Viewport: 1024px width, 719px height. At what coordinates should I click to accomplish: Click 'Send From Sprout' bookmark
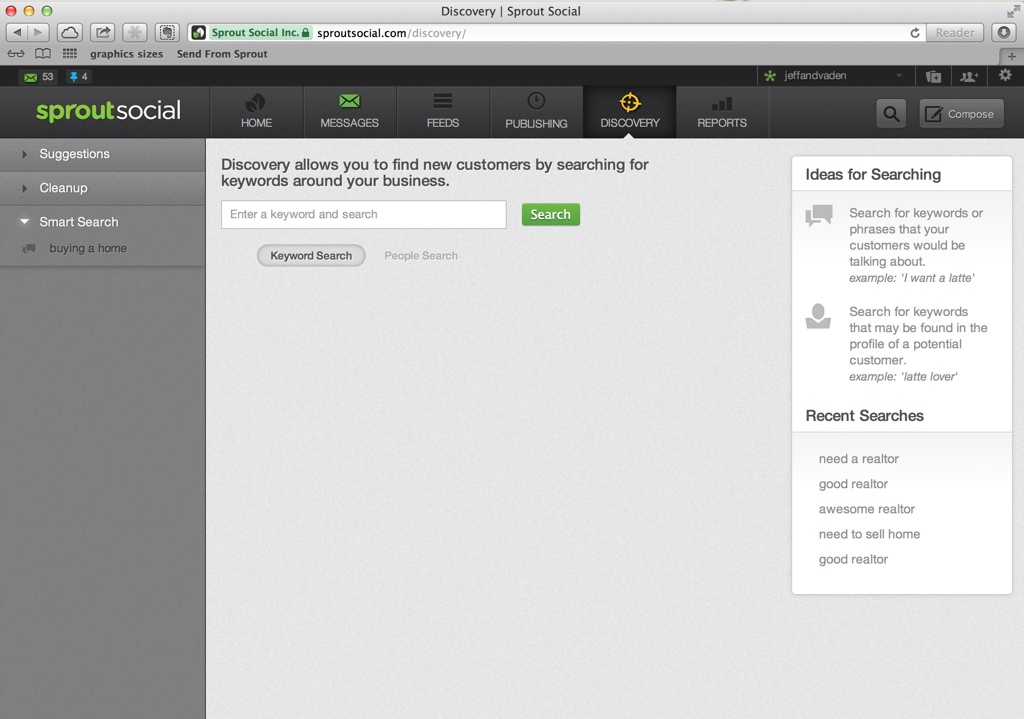(222, 54)
